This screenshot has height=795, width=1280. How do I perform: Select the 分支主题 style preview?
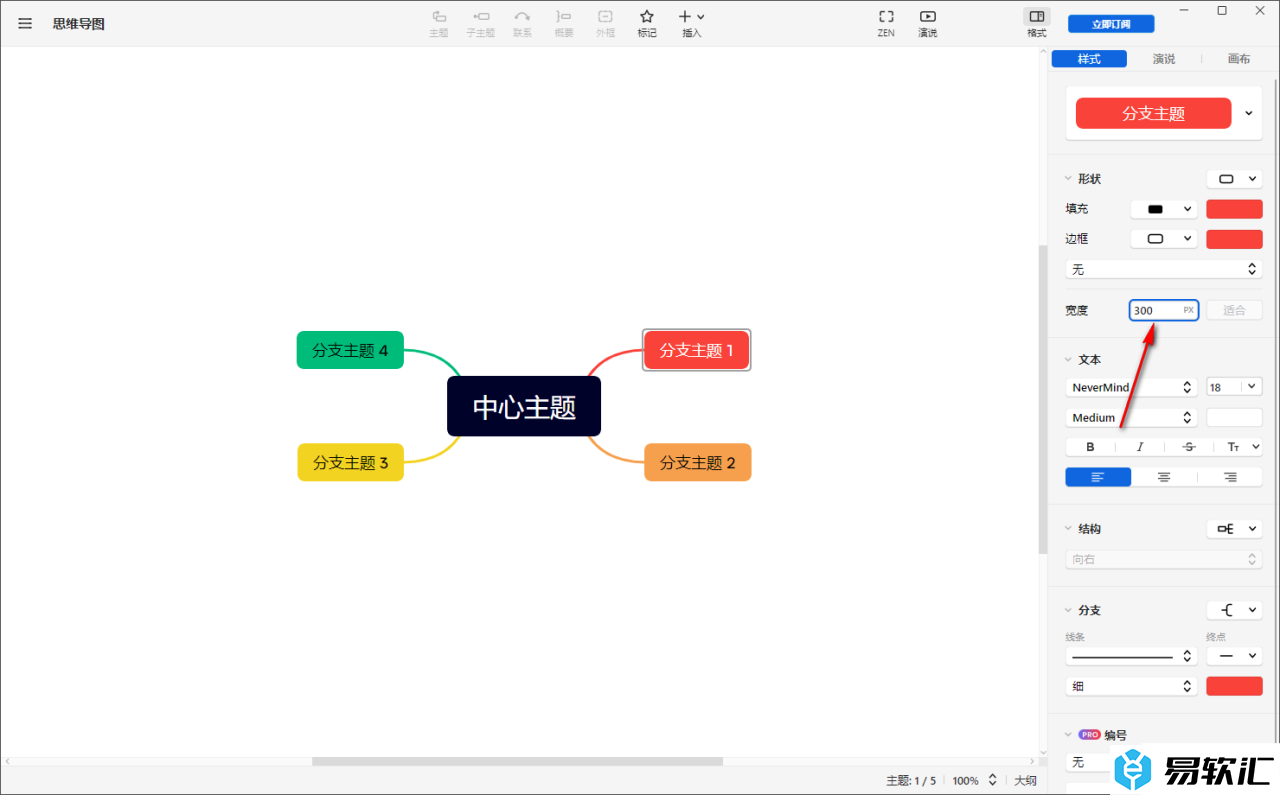coord(1153,113)
